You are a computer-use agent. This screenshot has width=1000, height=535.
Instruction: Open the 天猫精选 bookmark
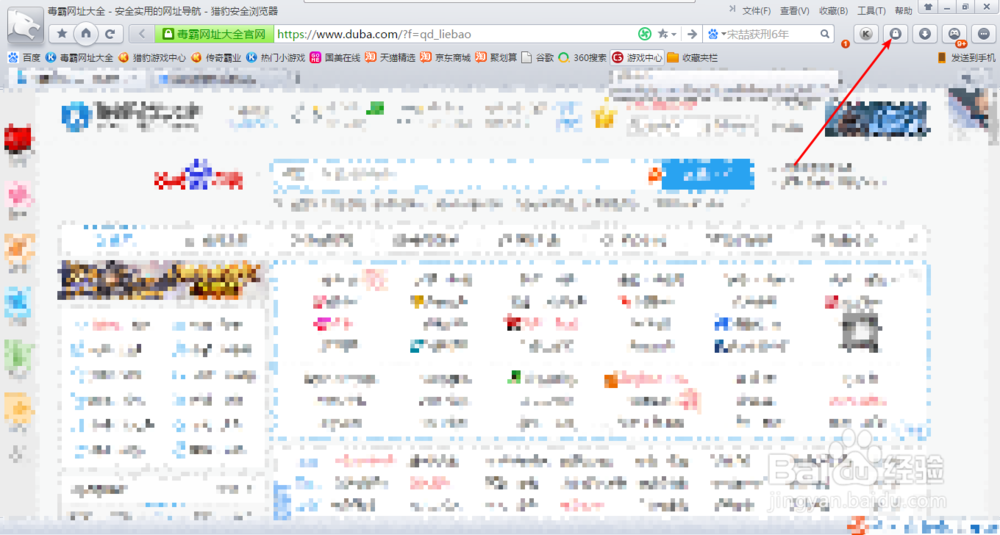pyautogui.click(x=390, y=57)
